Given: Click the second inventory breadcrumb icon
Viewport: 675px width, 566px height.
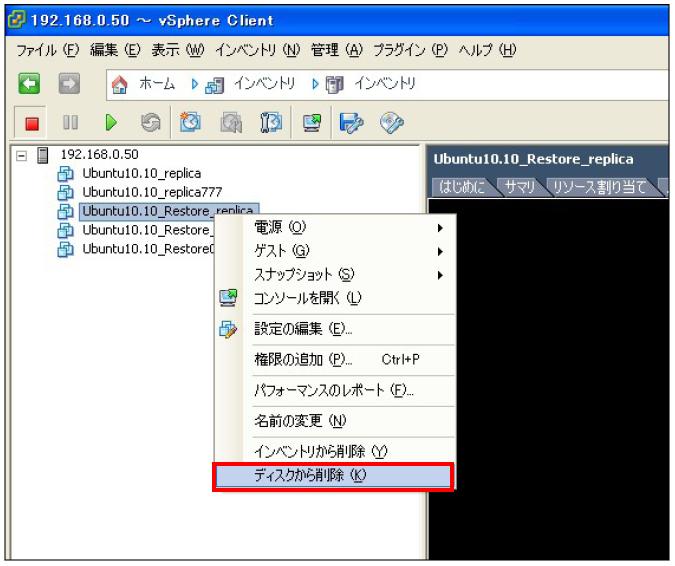Looking at the screenshot, I should [x=334, y=84].
